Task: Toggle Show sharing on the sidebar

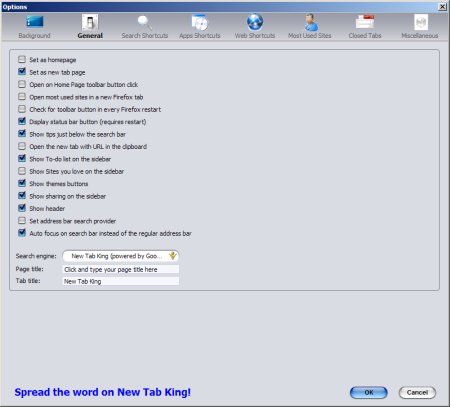Action: 22,196
